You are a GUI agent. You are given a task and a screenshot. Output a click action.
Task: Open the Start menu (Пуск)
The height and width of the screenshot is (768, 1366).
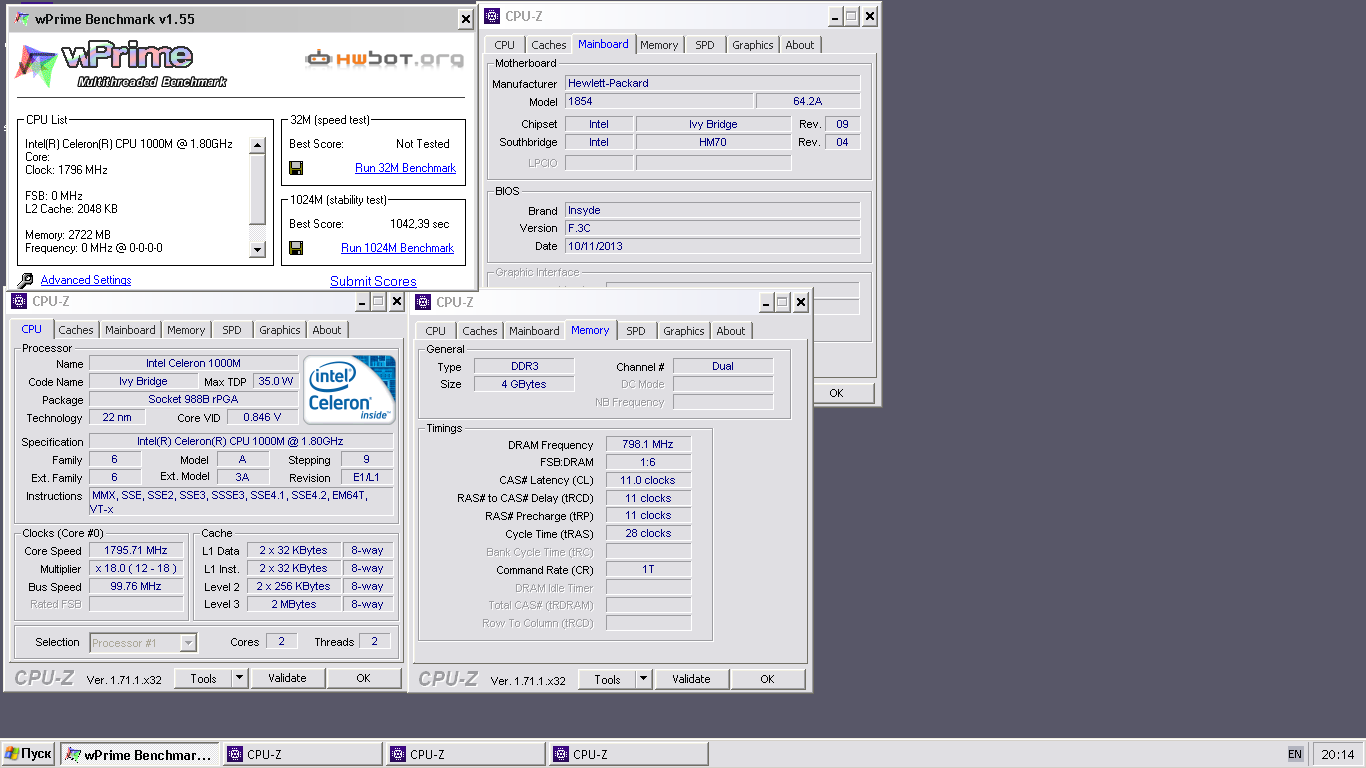(28, 754)
